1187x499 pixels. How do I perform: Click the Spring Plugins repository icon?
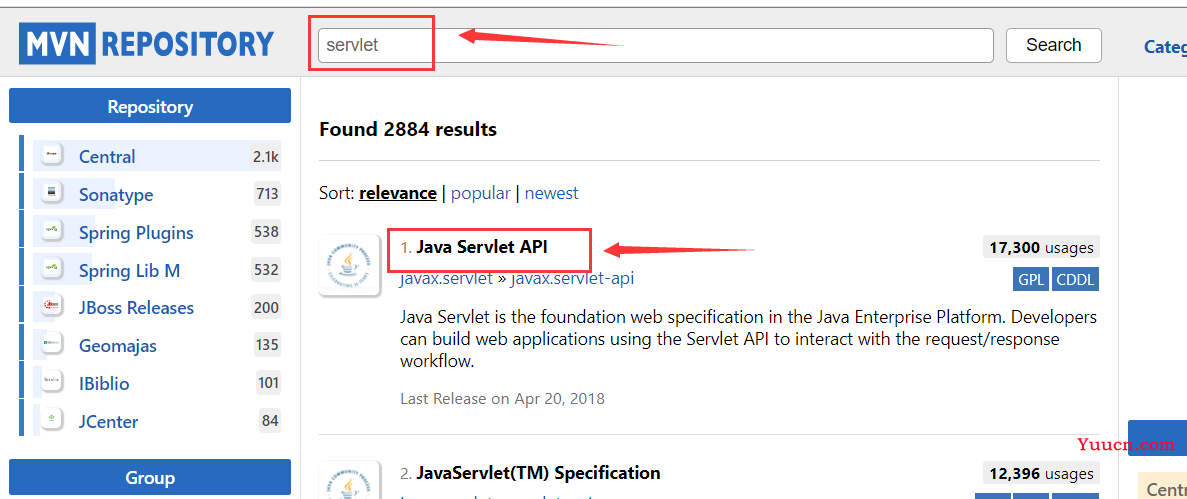(51, 232)
